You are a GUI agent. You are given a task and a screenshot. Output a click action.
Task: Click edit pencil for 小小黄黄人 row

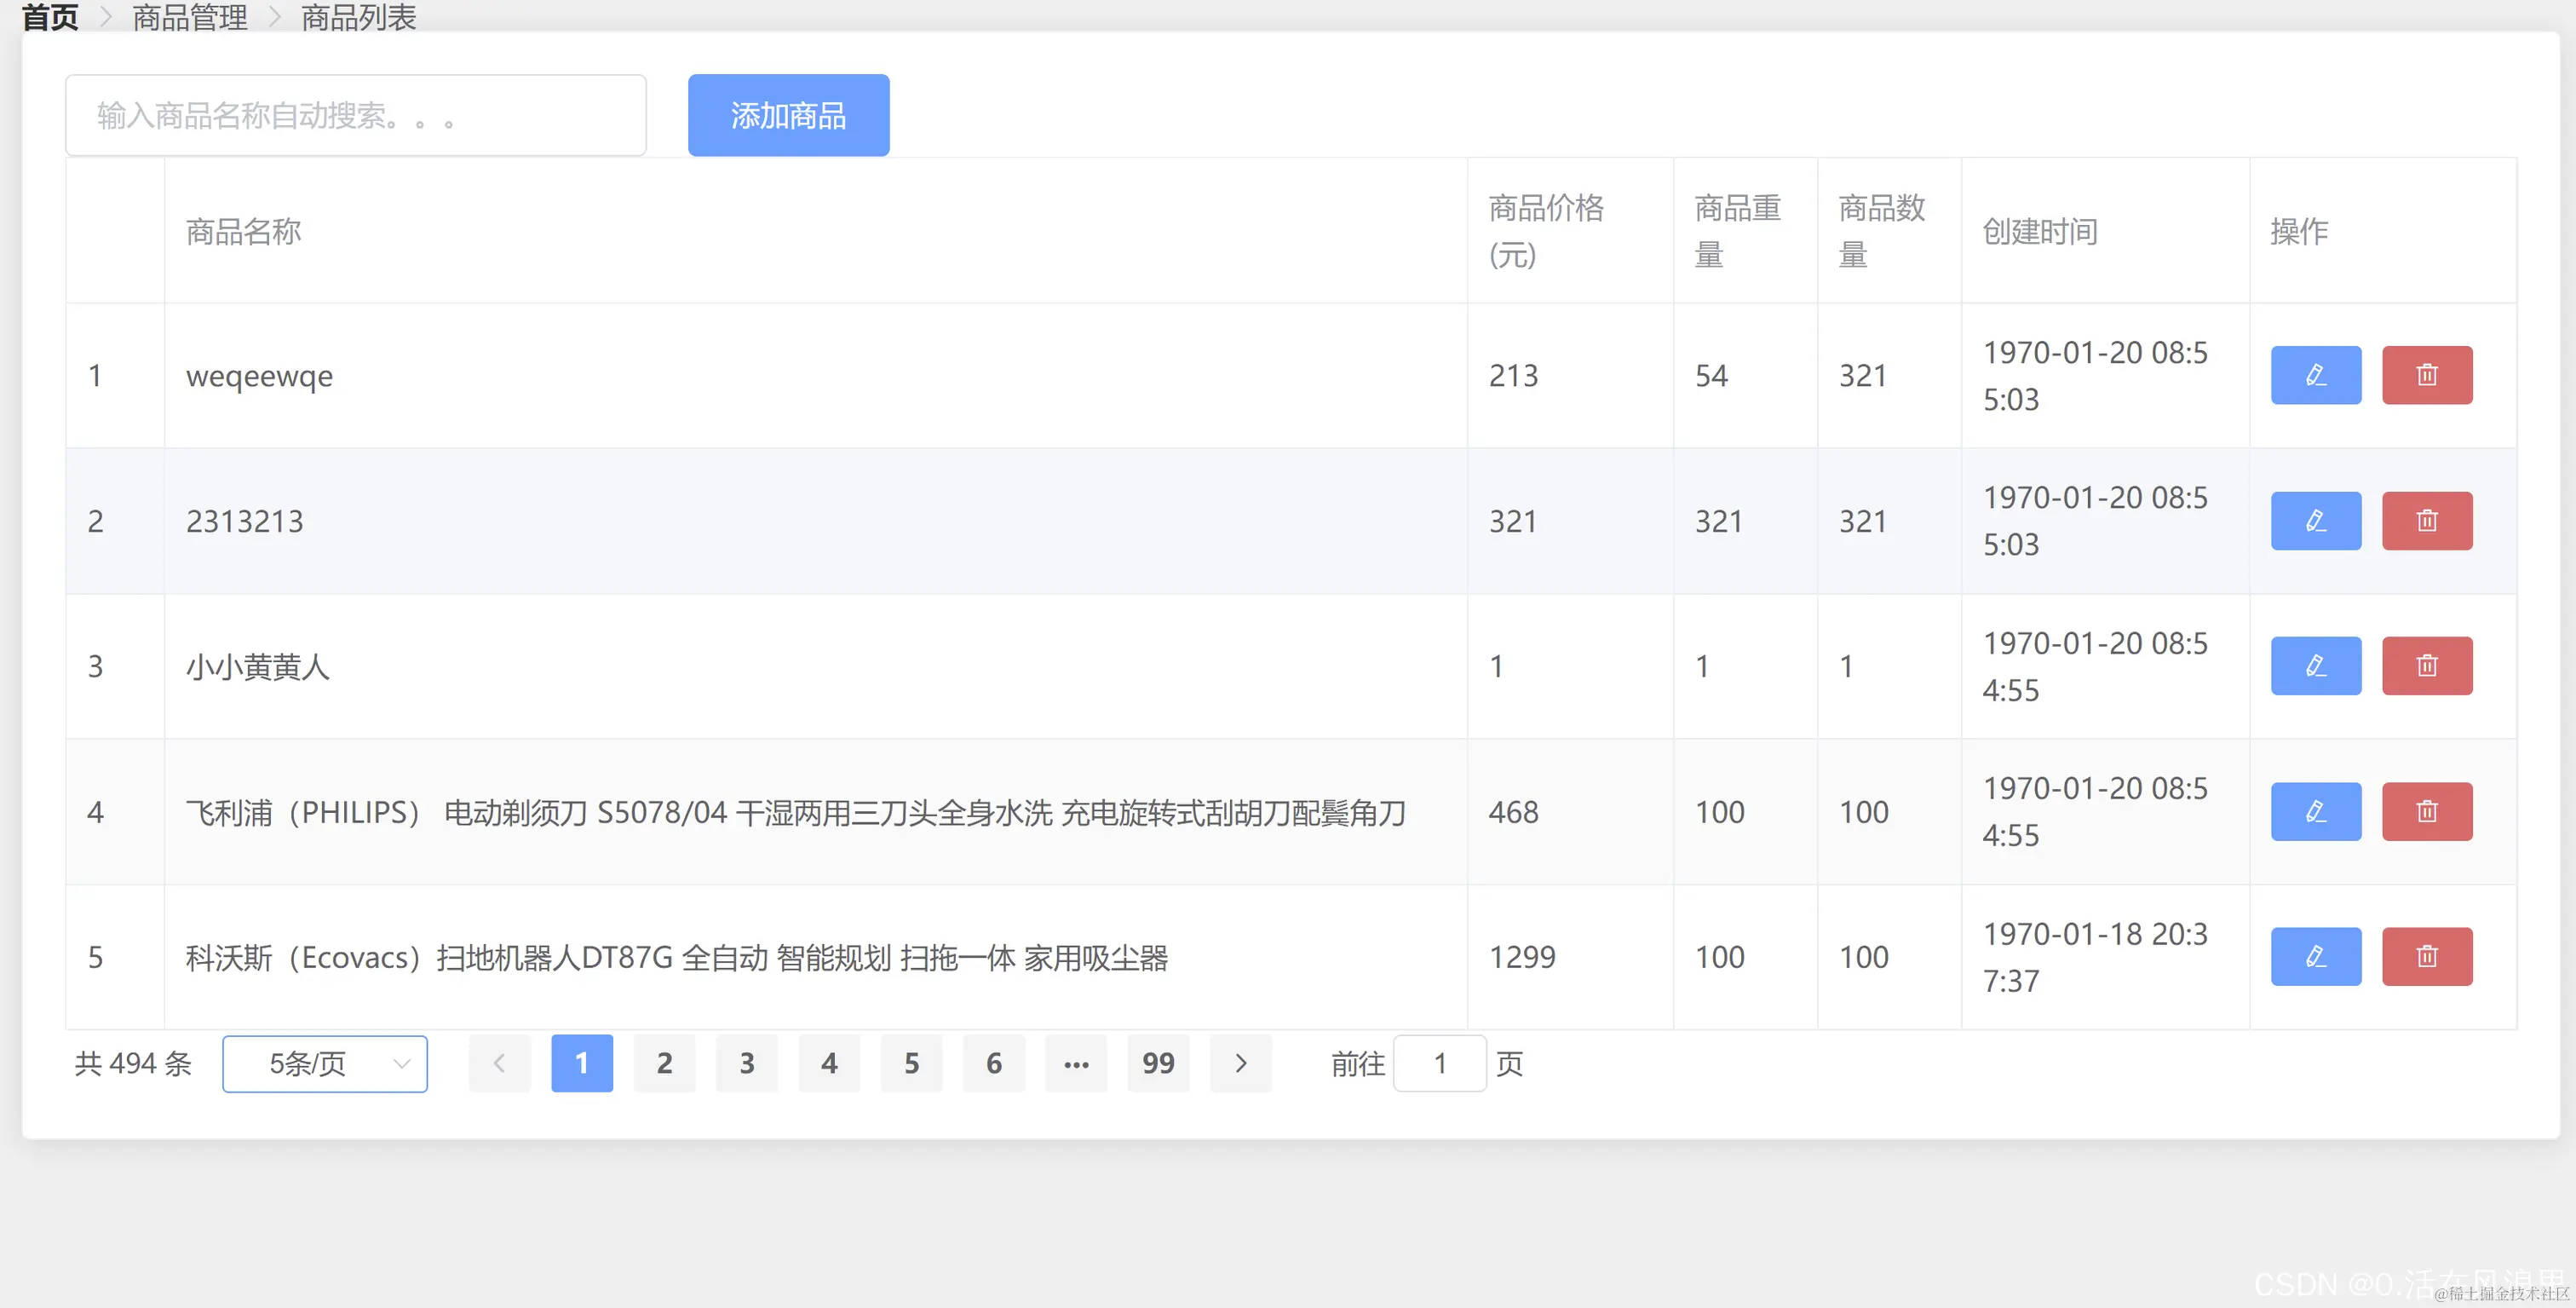click(x=2315, y=666)
